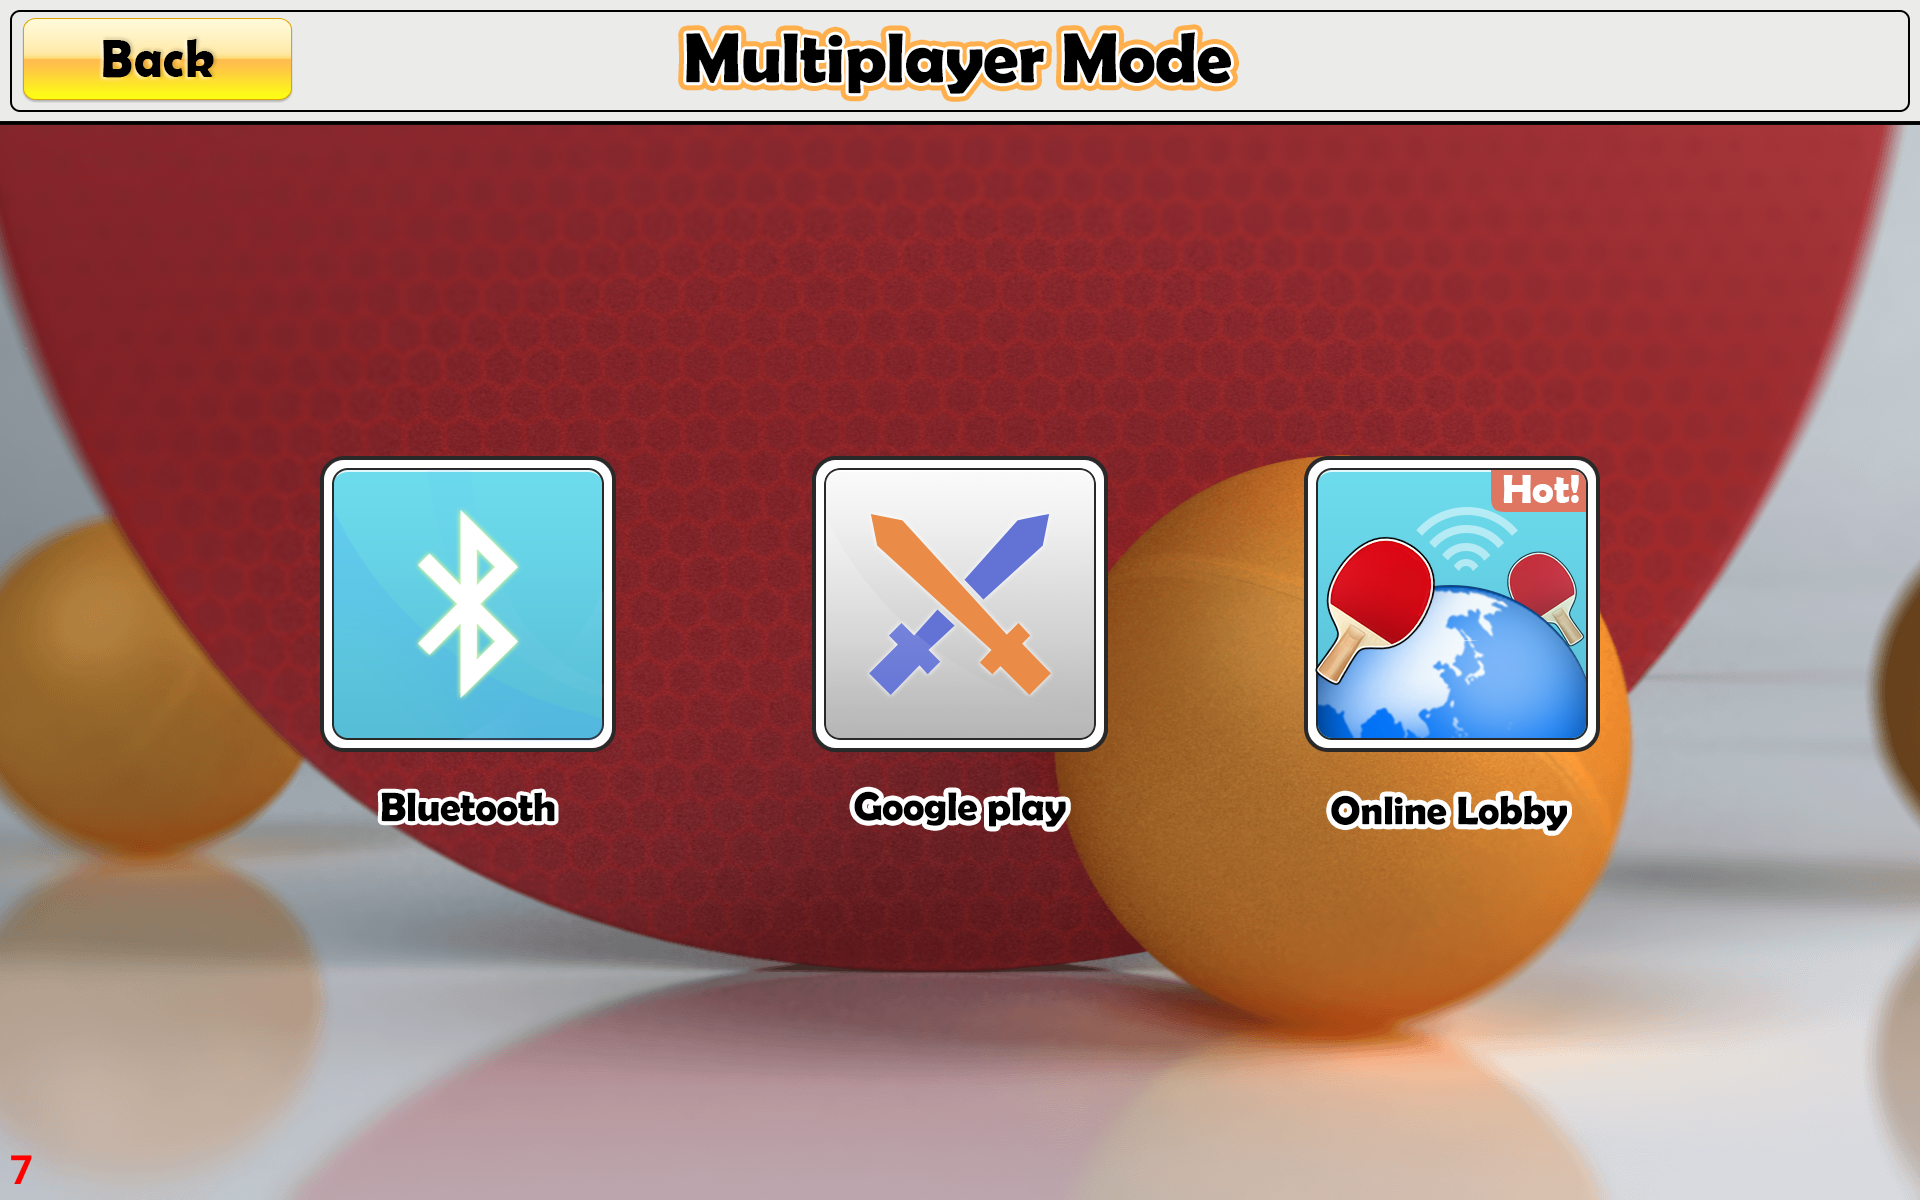Go back with the yellow Back button
Screen dimensions: 1920x1200
tap(157, 59)
